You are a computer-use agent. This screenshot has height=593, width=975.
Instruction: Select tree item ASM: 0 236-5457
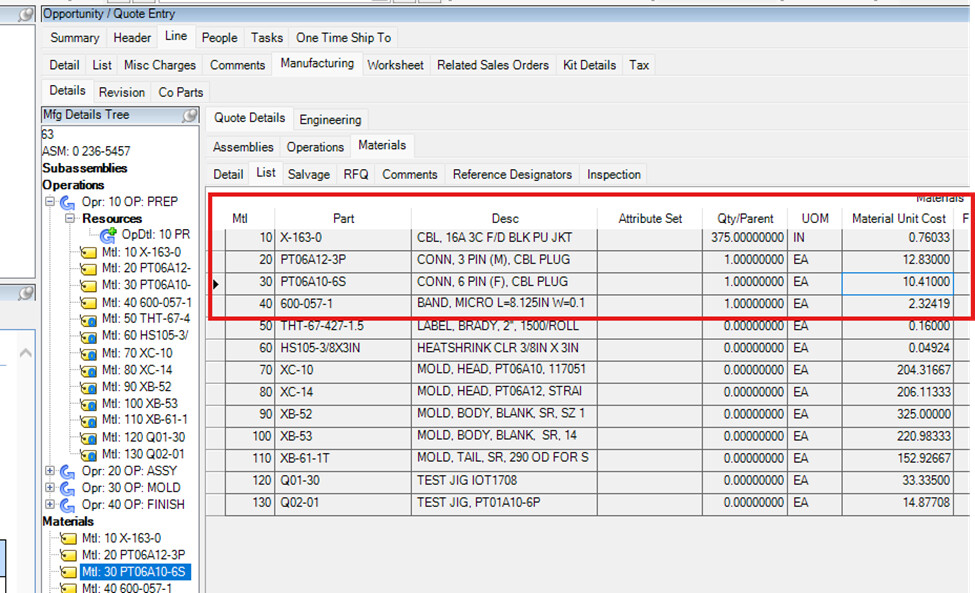coord(86,152)
